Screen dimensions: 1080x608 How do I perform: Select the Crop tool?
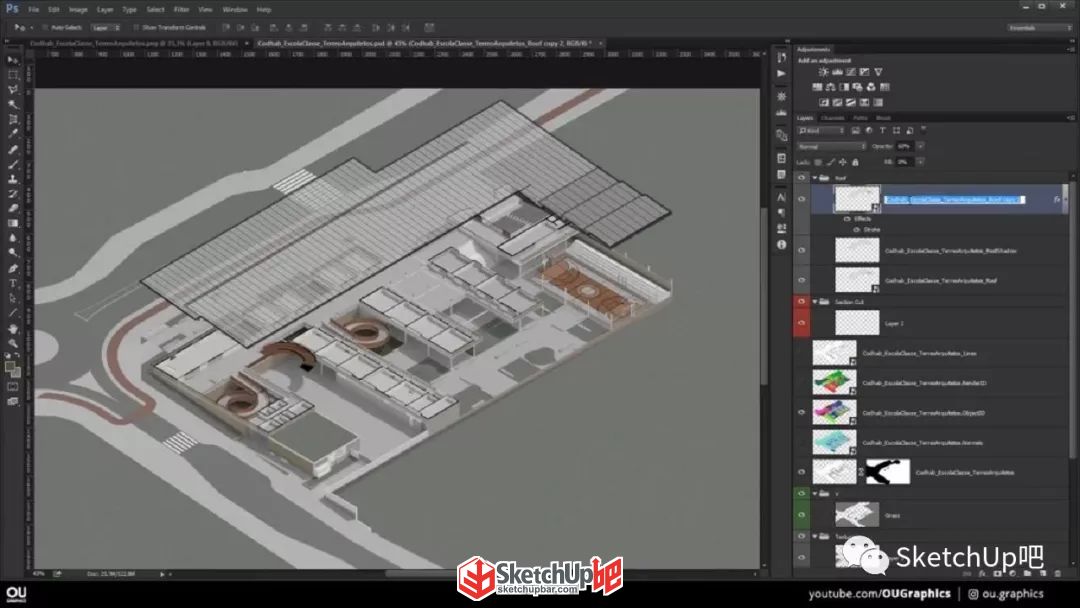(x=12, y=120)
